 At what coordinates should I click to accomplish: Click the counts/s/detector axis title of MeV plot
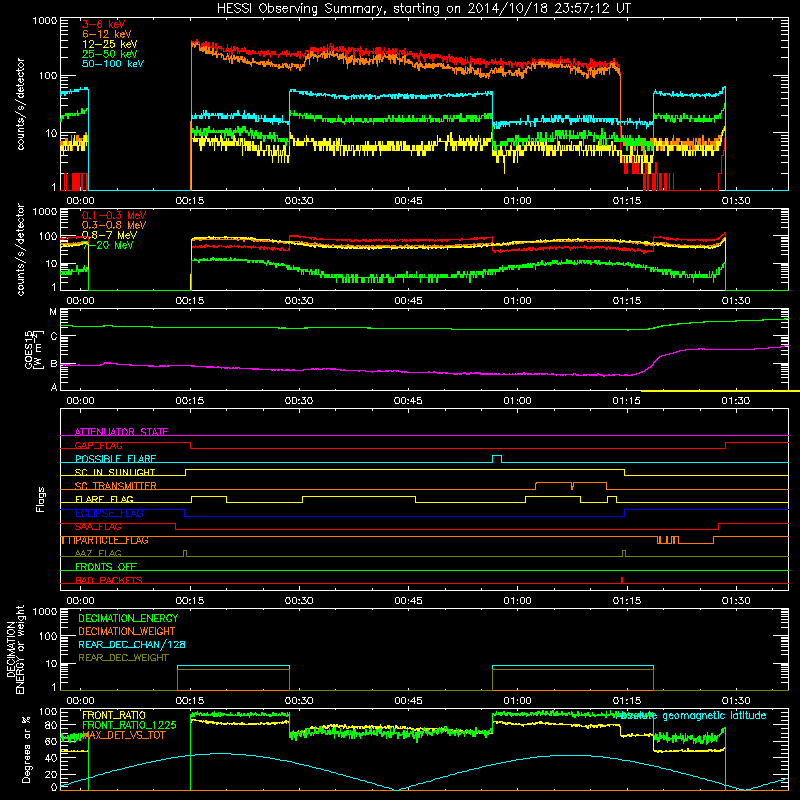pos(20,250)
